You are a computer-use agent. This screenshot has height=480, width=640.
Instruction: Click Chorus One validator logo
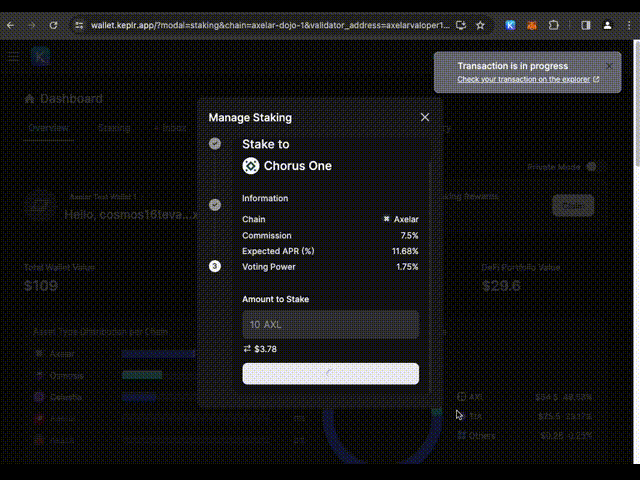tap(251, 166)
